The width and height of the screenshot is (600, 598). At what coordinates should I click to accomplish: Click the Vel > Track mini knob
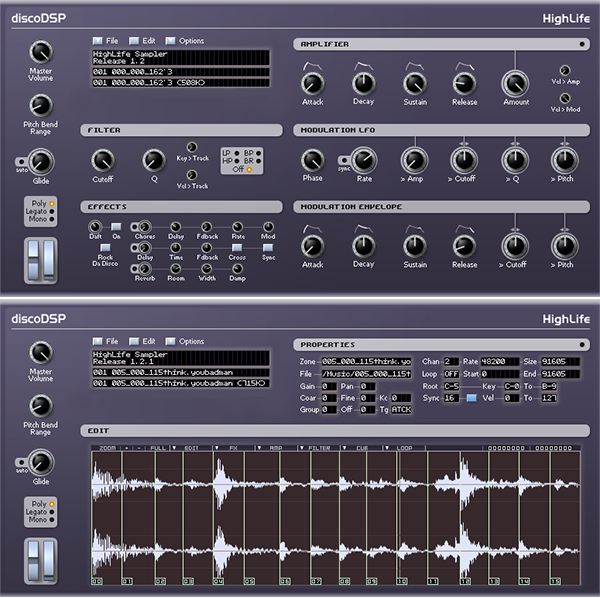coord(192,175)
